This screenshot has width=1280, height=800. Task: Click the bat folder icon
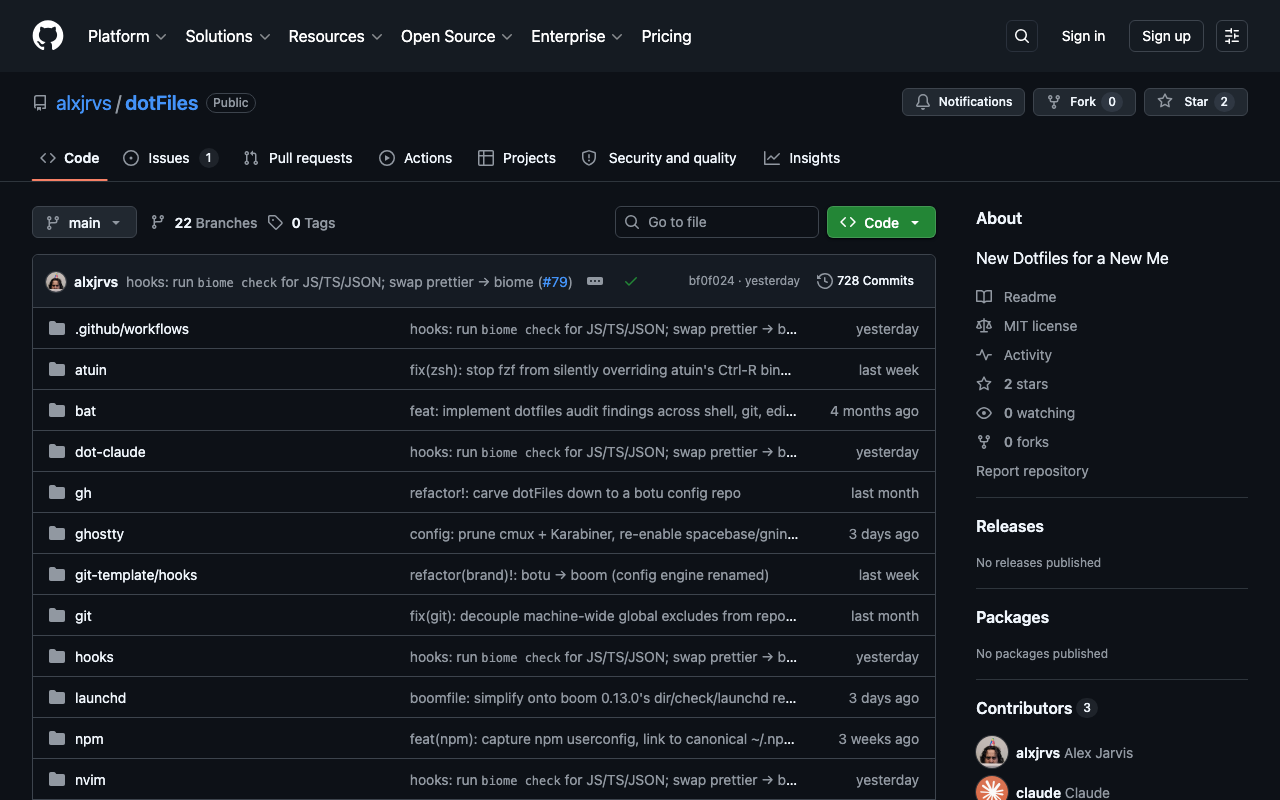[x=57, y=410]
